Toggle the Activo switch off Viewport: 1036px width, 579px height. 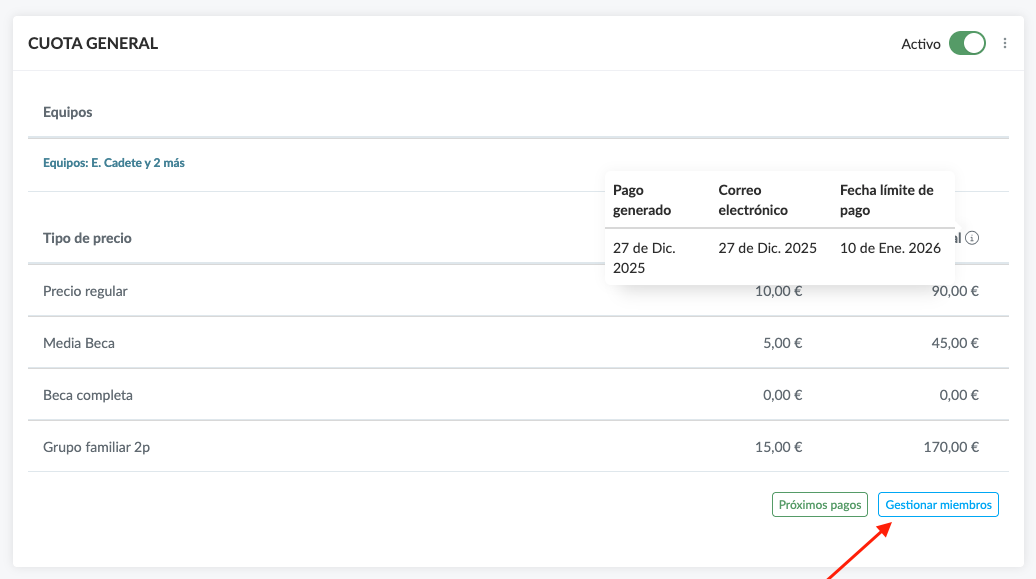[967, 43]
